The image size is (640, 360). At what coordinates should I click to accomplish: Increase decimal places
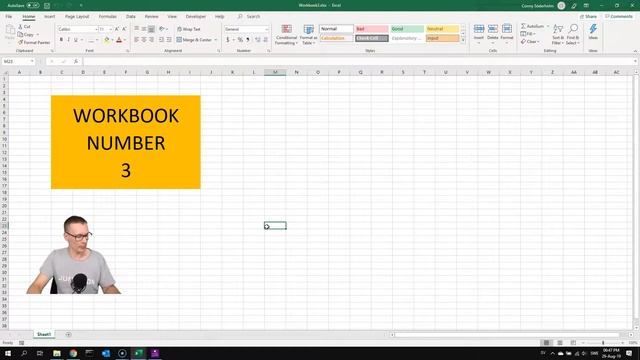coord(258,40)
